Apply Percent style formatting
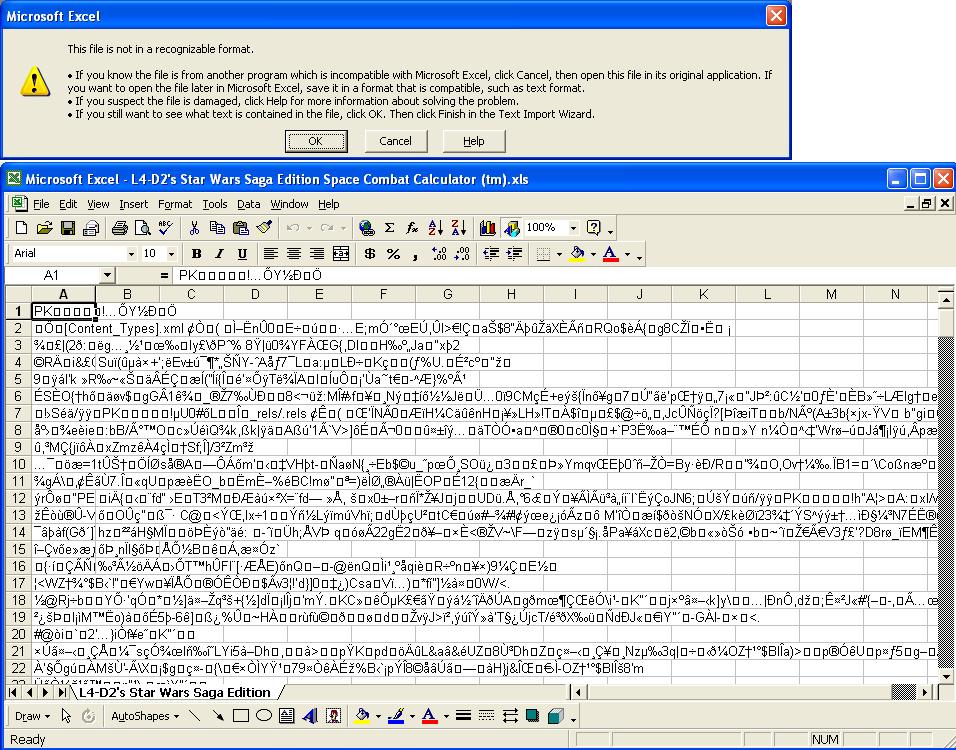 click(393, 254)
